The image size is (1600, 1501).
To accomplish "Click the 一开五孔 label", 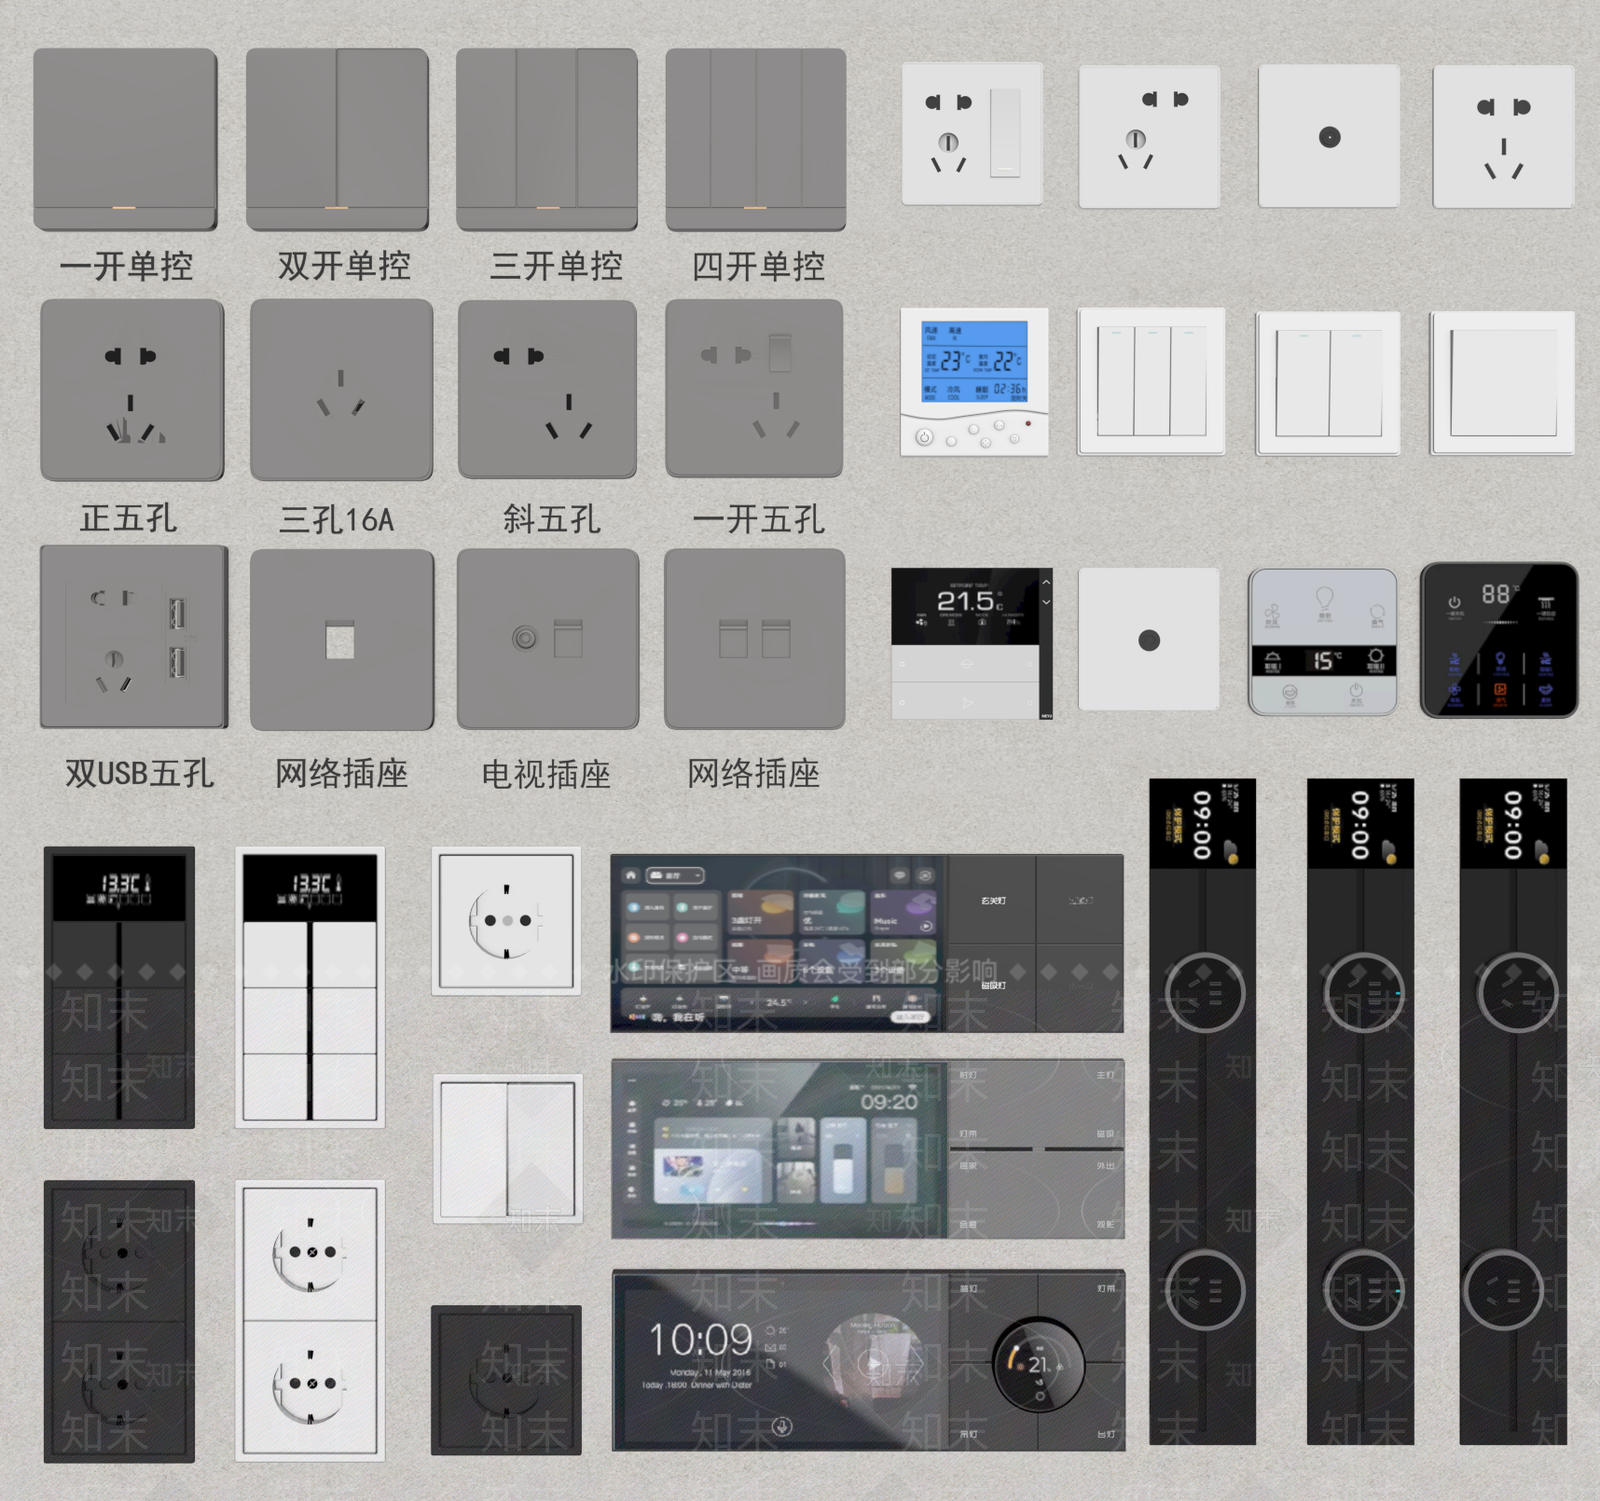I will point(758,518).
